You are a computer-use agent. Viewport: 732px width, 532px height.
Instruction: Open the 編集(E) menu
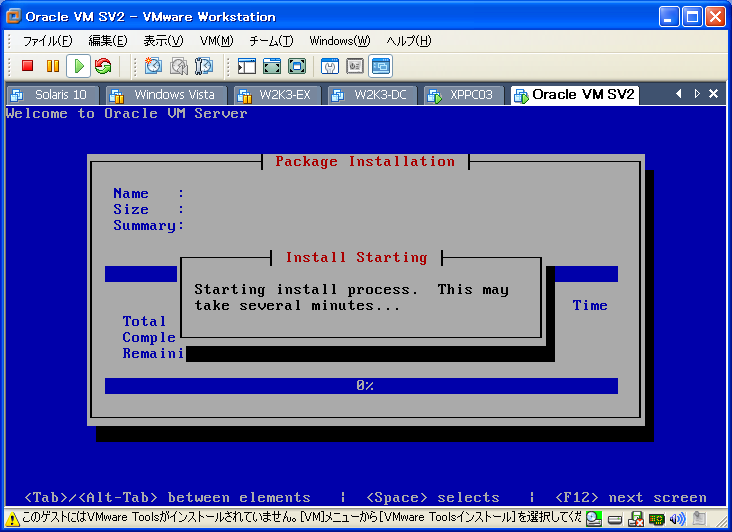108,41
